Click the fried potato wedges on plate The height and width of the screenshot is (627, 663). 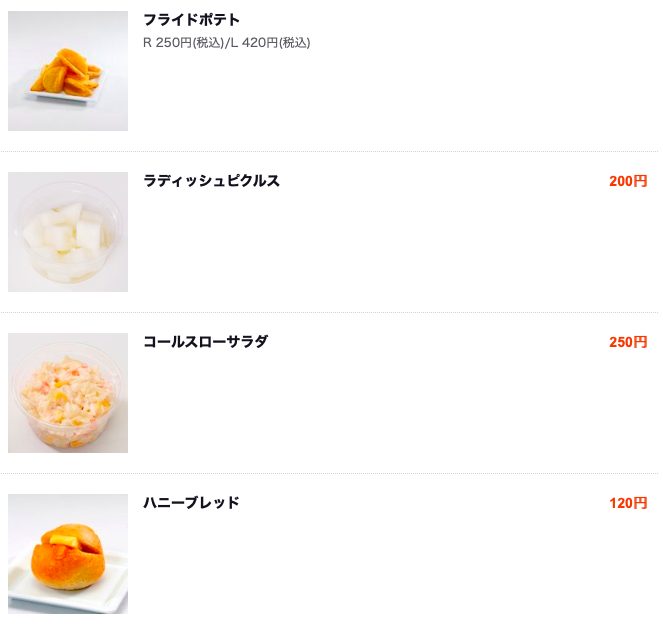click(66, 72)
